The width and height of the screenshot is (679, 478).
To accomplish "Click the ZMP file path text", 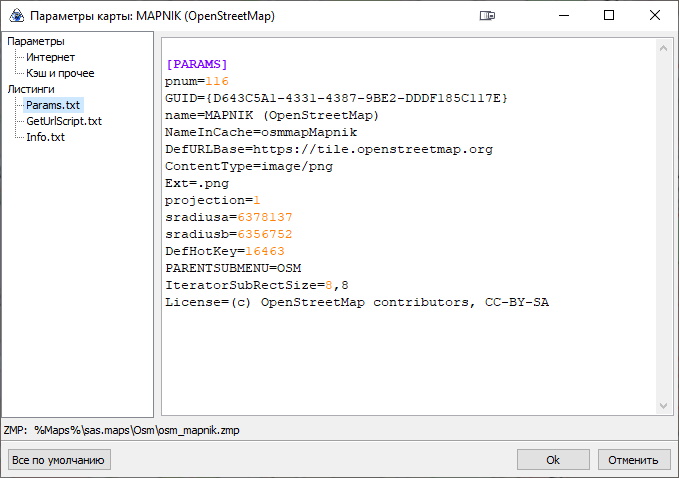I will pyautogui.click(x=137, y=430).
